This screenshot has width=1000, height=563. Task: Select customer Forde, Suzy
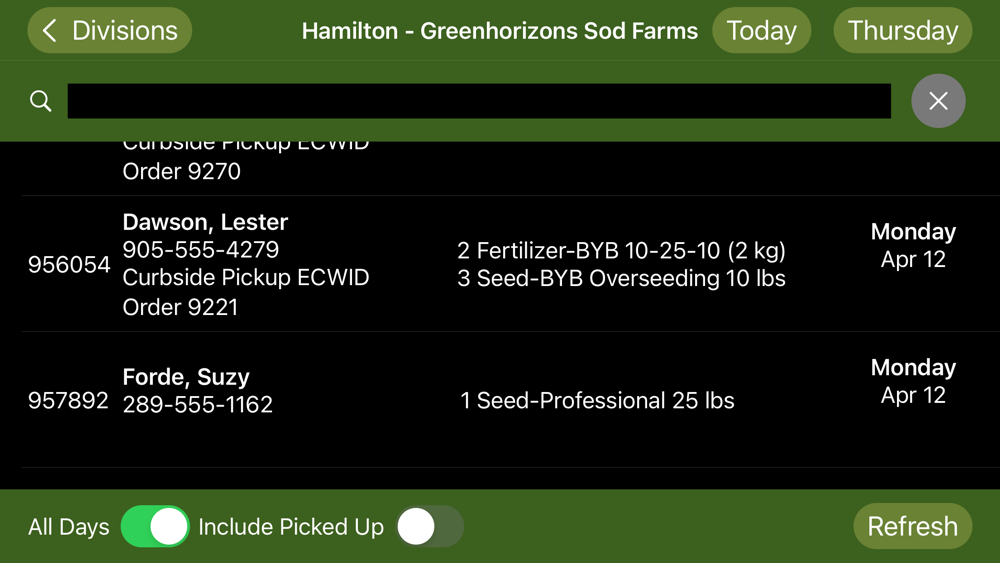(x=186, y=377)
